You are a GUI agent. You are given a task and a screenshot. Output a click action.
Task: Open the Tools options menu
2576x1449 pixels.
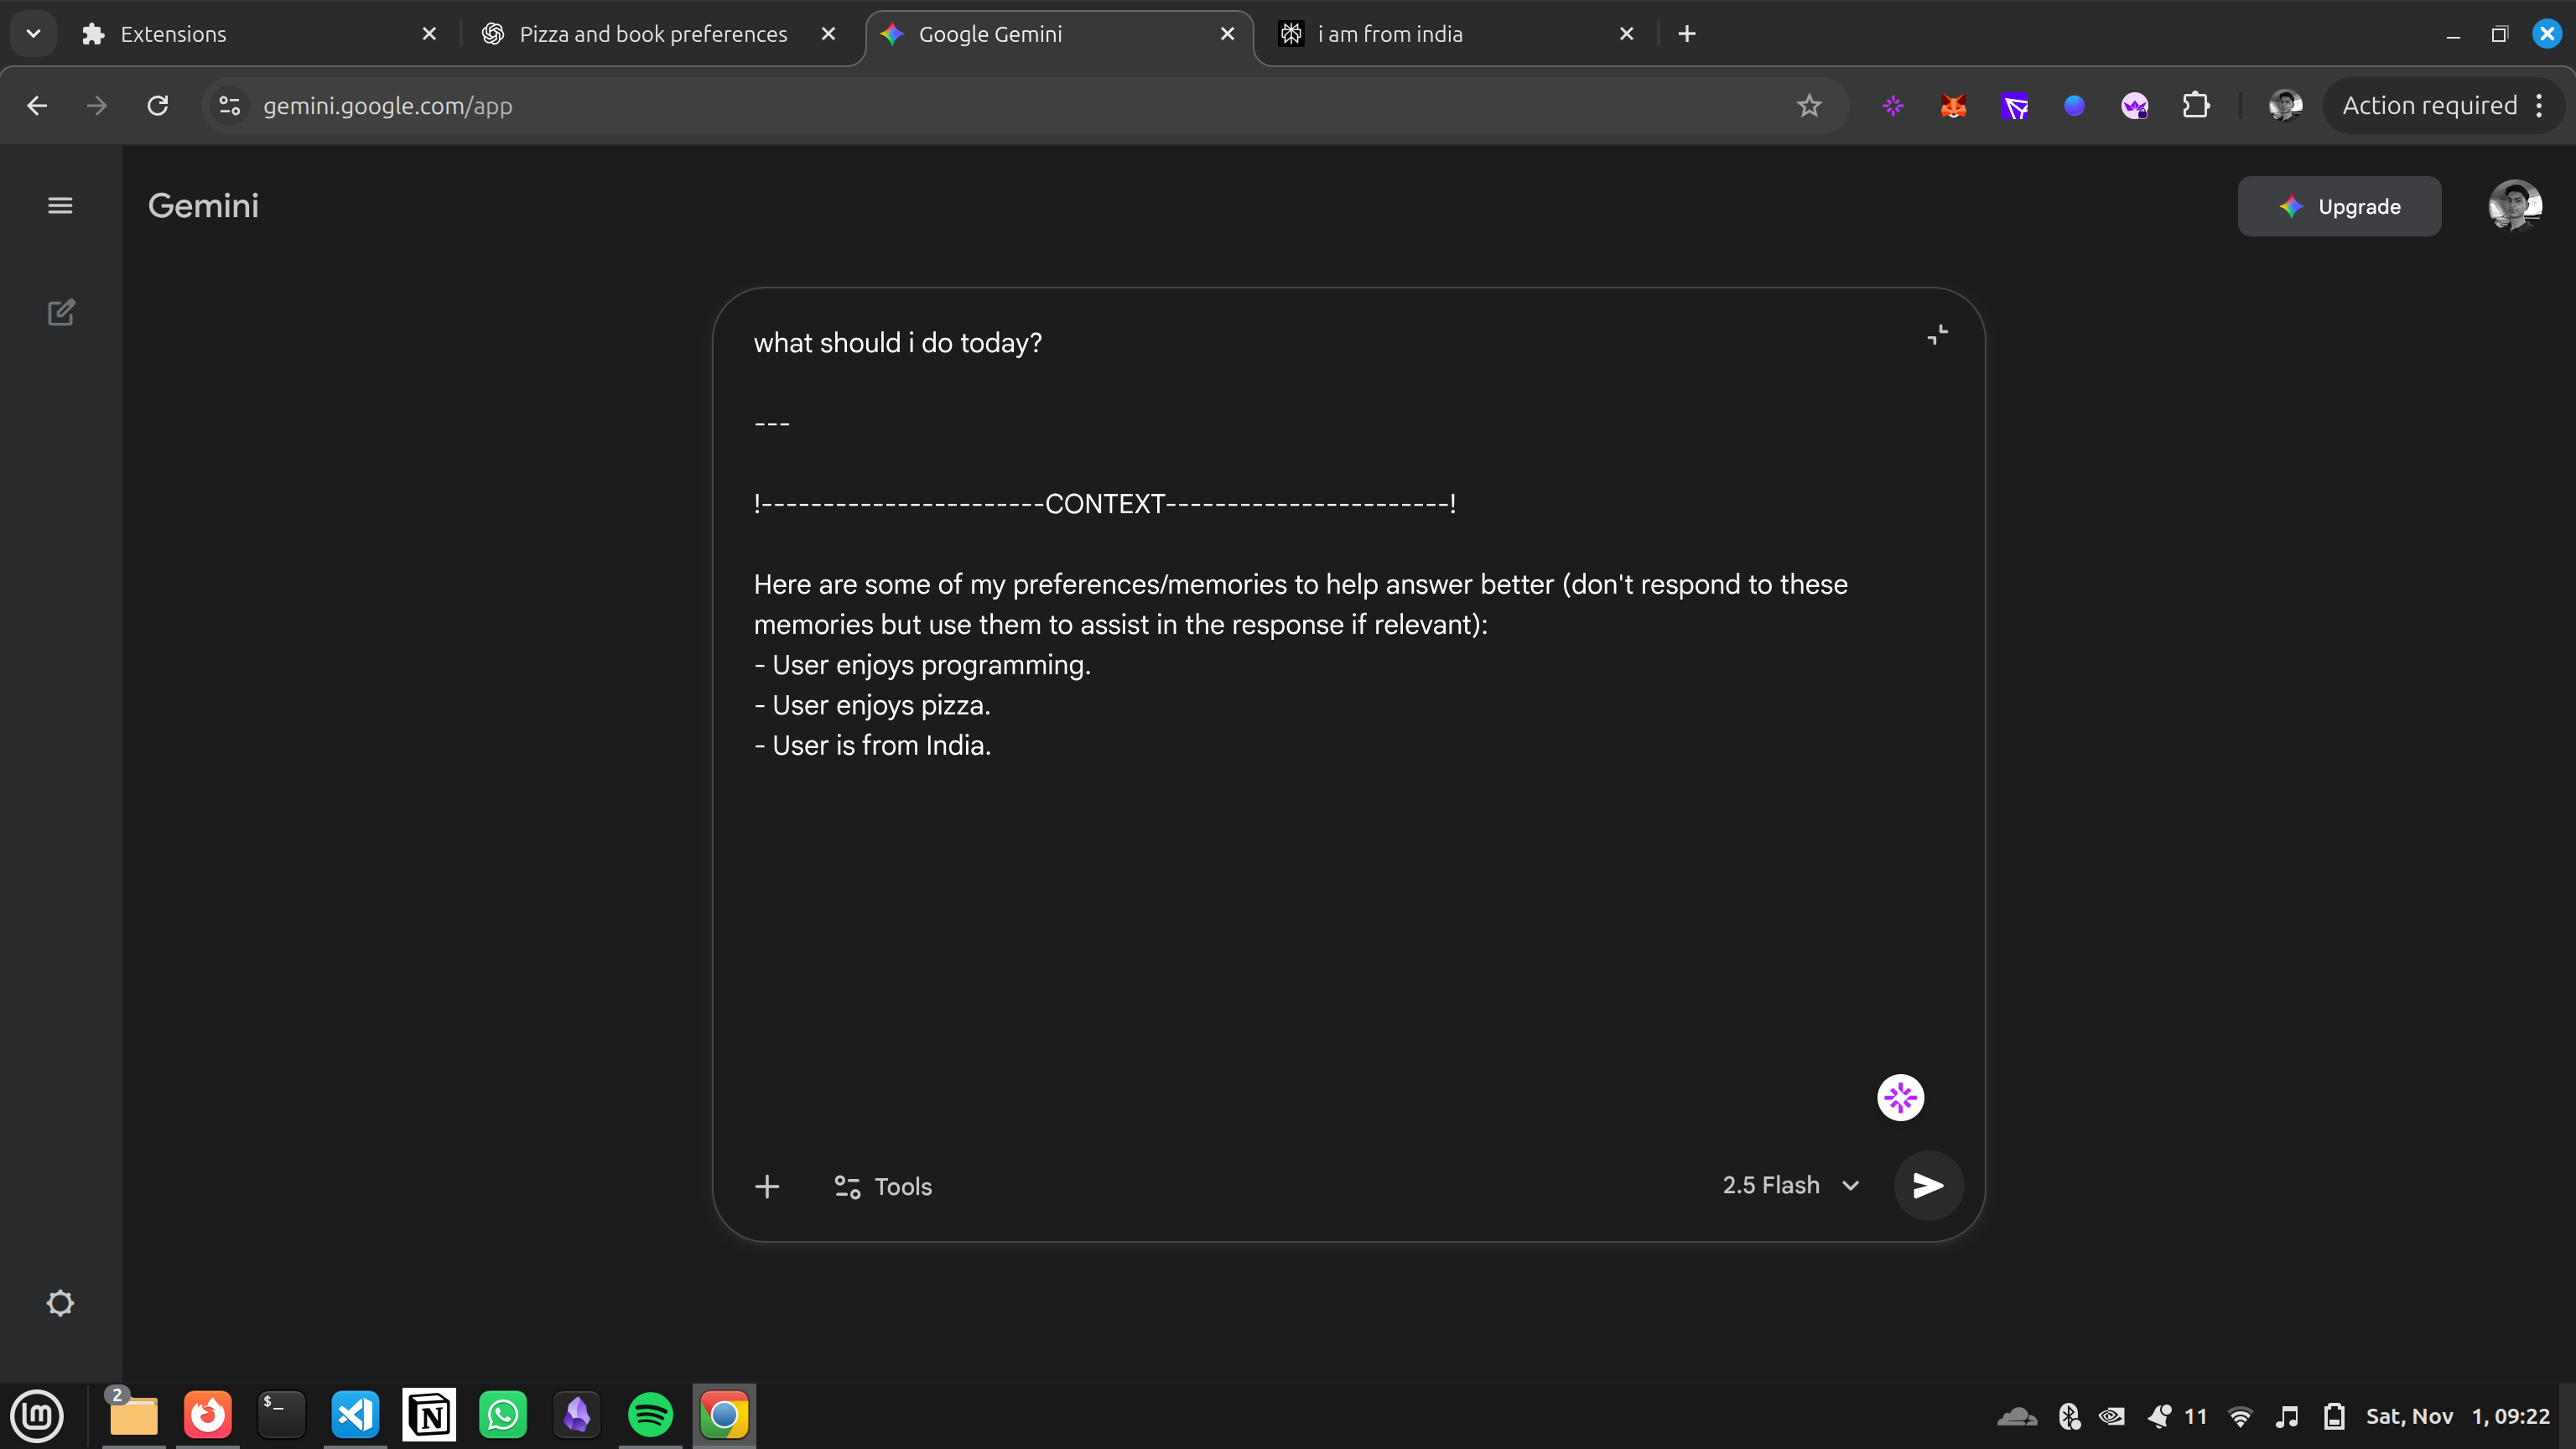click(x=883, y=1186)
